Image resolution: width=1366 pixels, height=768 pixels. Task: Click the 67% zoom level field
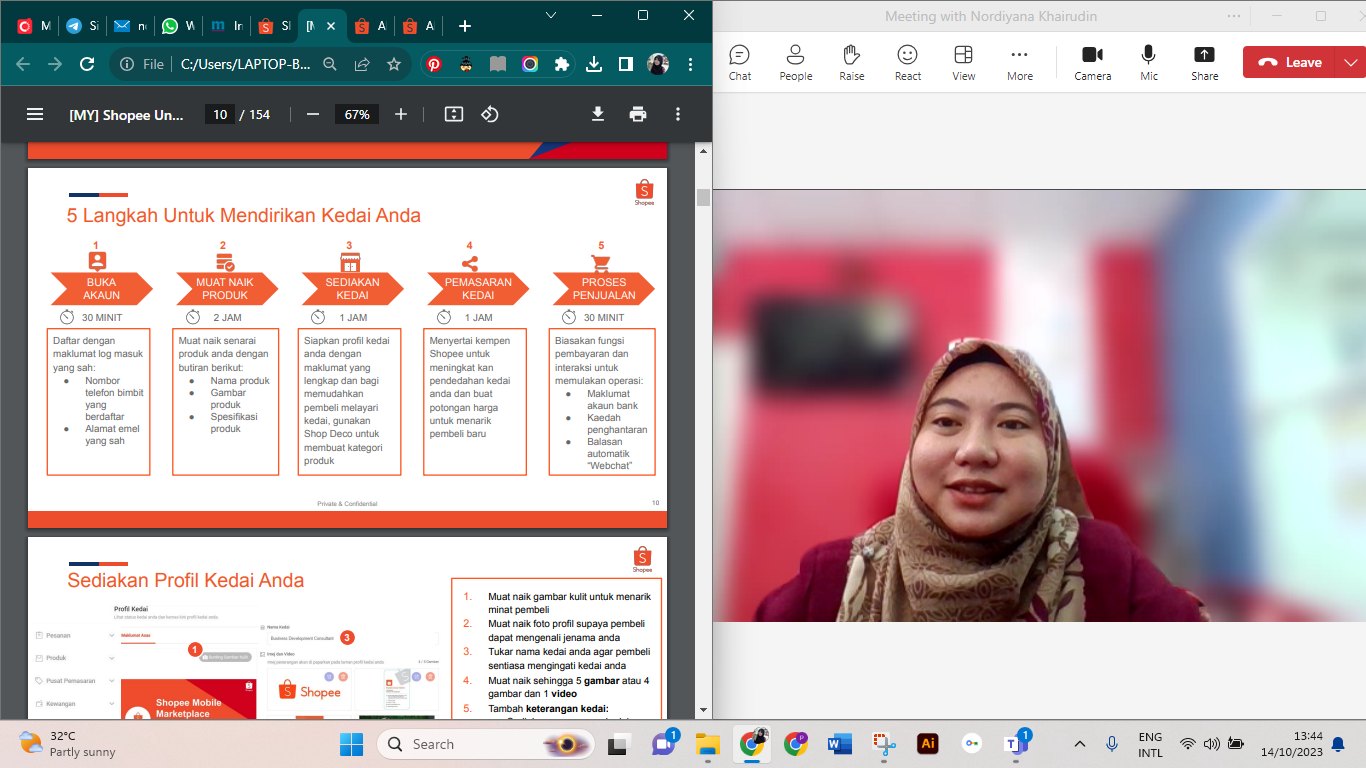point(357,114)
